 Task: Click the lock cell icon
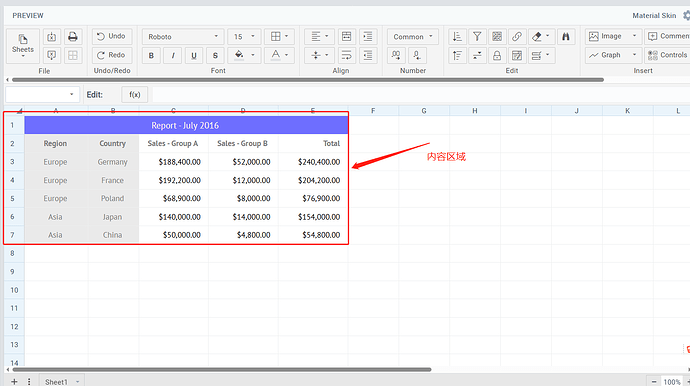click(x=497, y=55)
